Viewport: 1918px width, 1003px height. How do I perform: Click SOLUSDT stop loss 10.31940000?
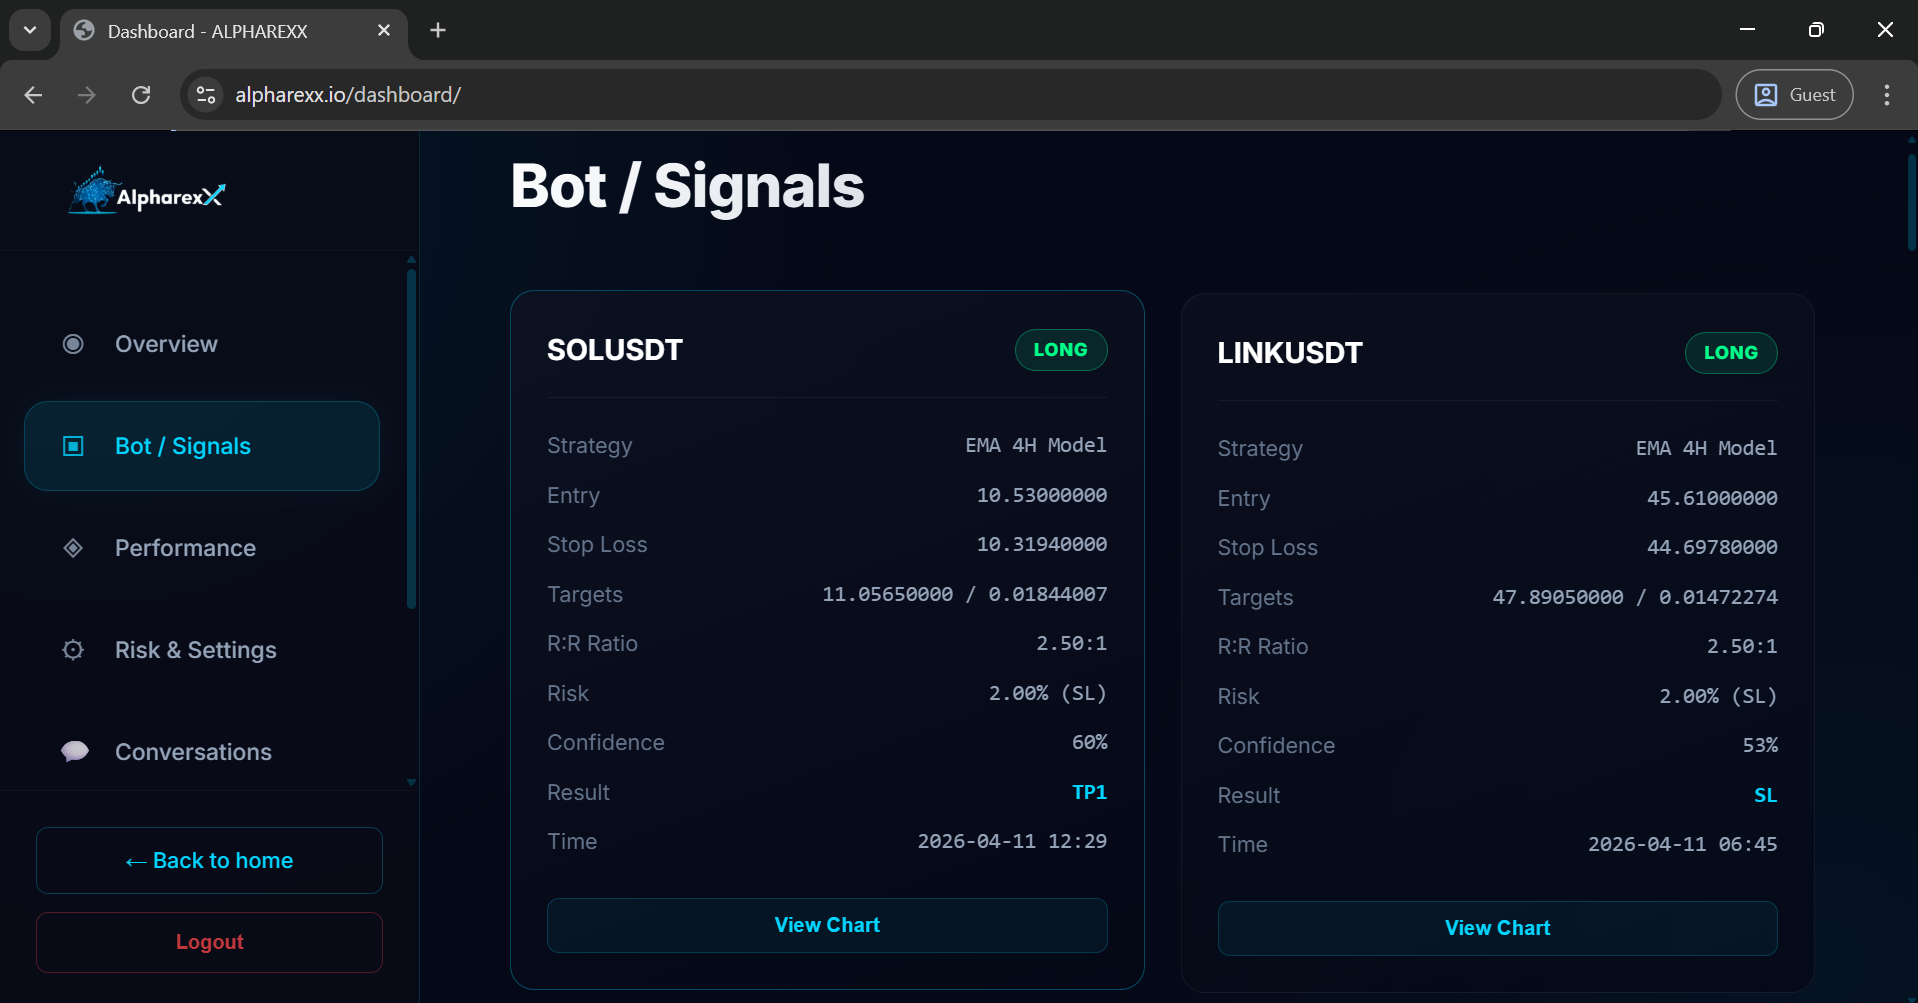[x=1041, y=544]
